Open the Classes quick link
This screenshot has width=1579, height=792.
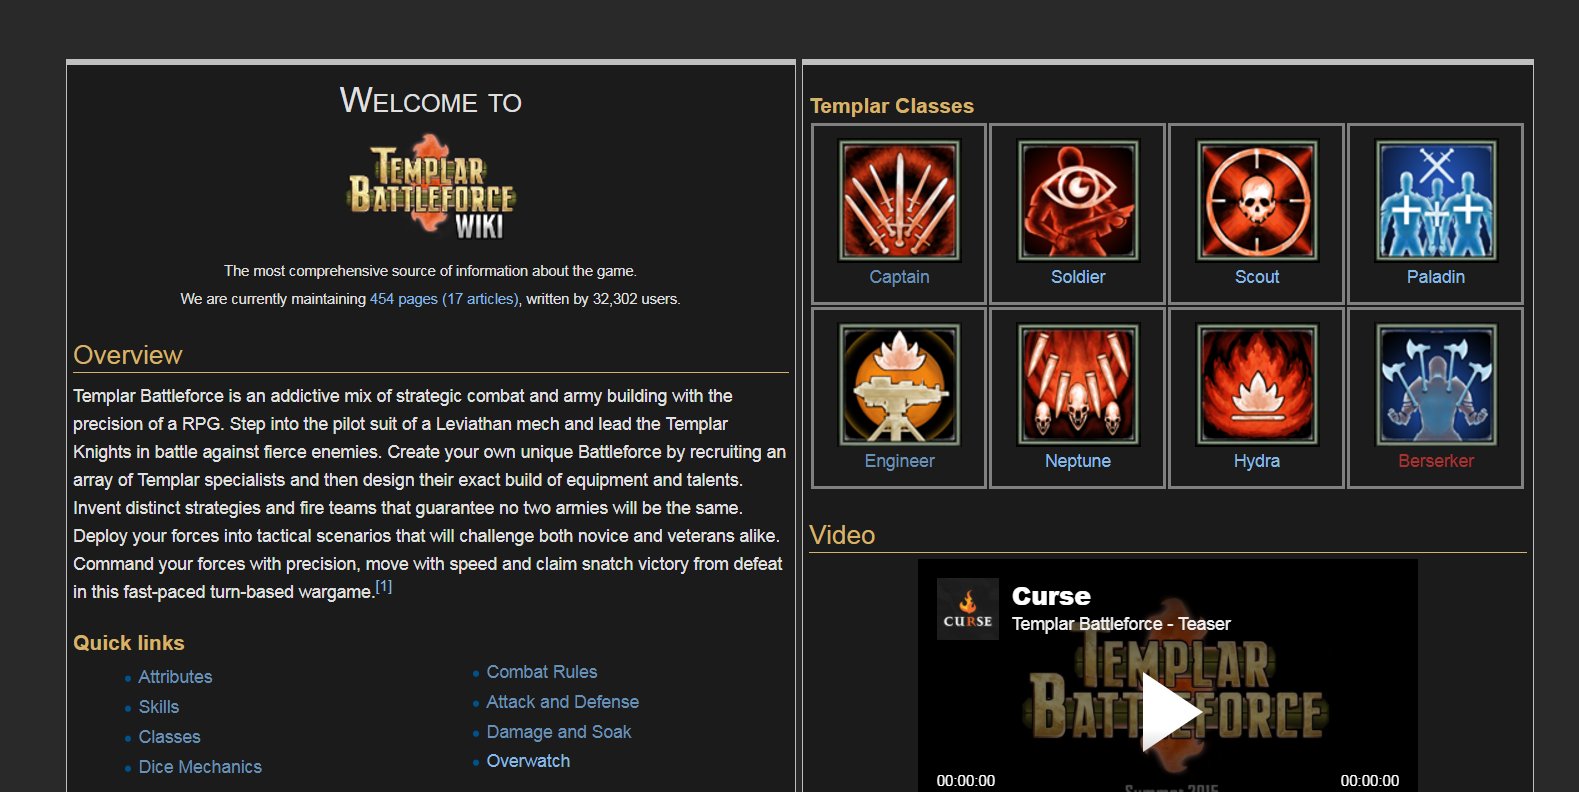point(169,737)
